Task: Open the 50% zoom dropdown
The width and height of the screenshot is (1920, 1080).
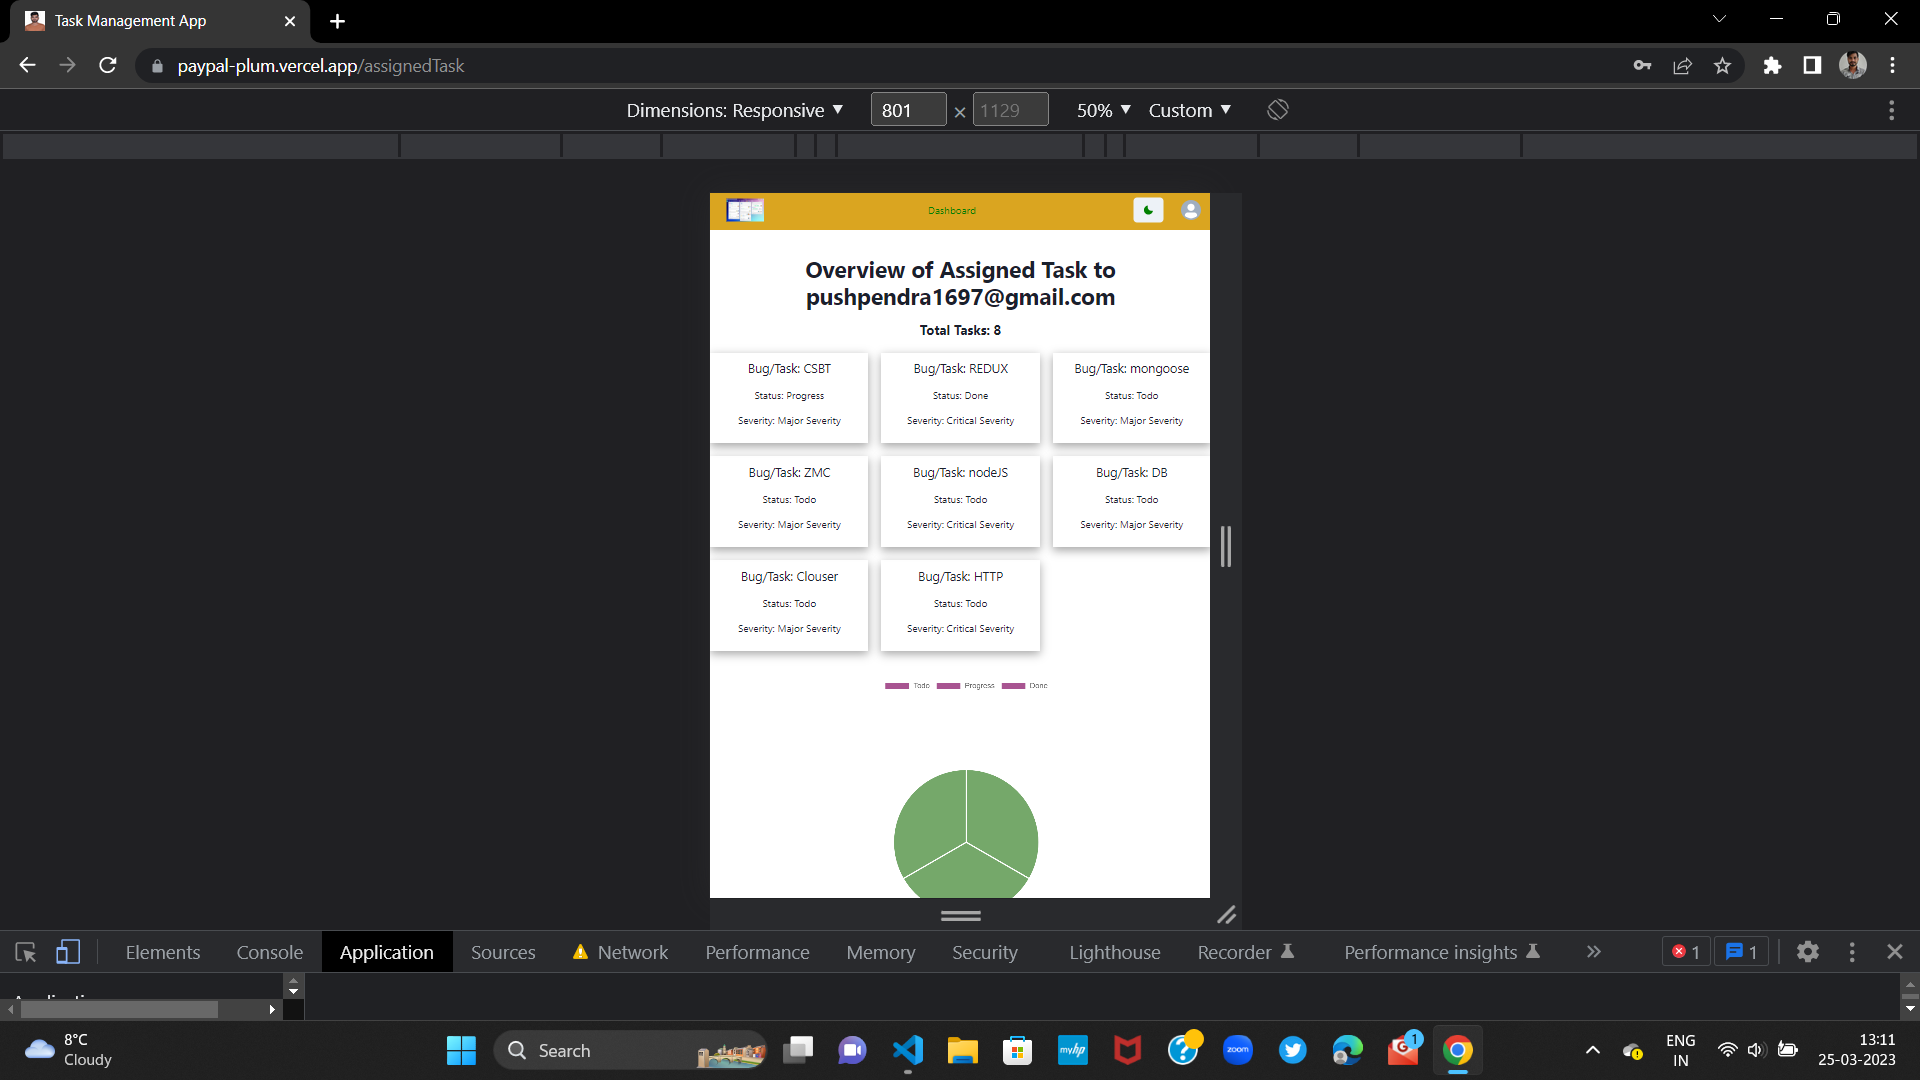Action: tap(1103, 110)
